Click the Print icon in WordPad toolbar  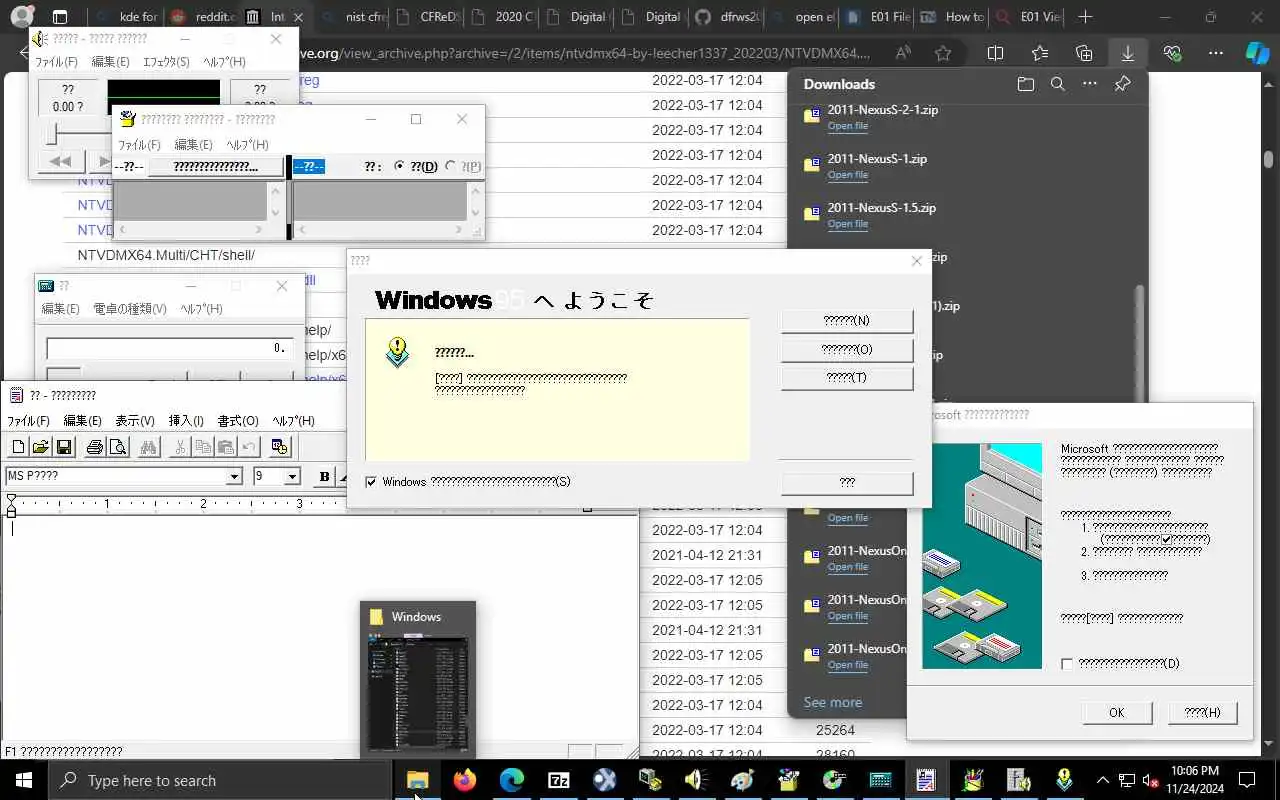click(x=95, y=447)
